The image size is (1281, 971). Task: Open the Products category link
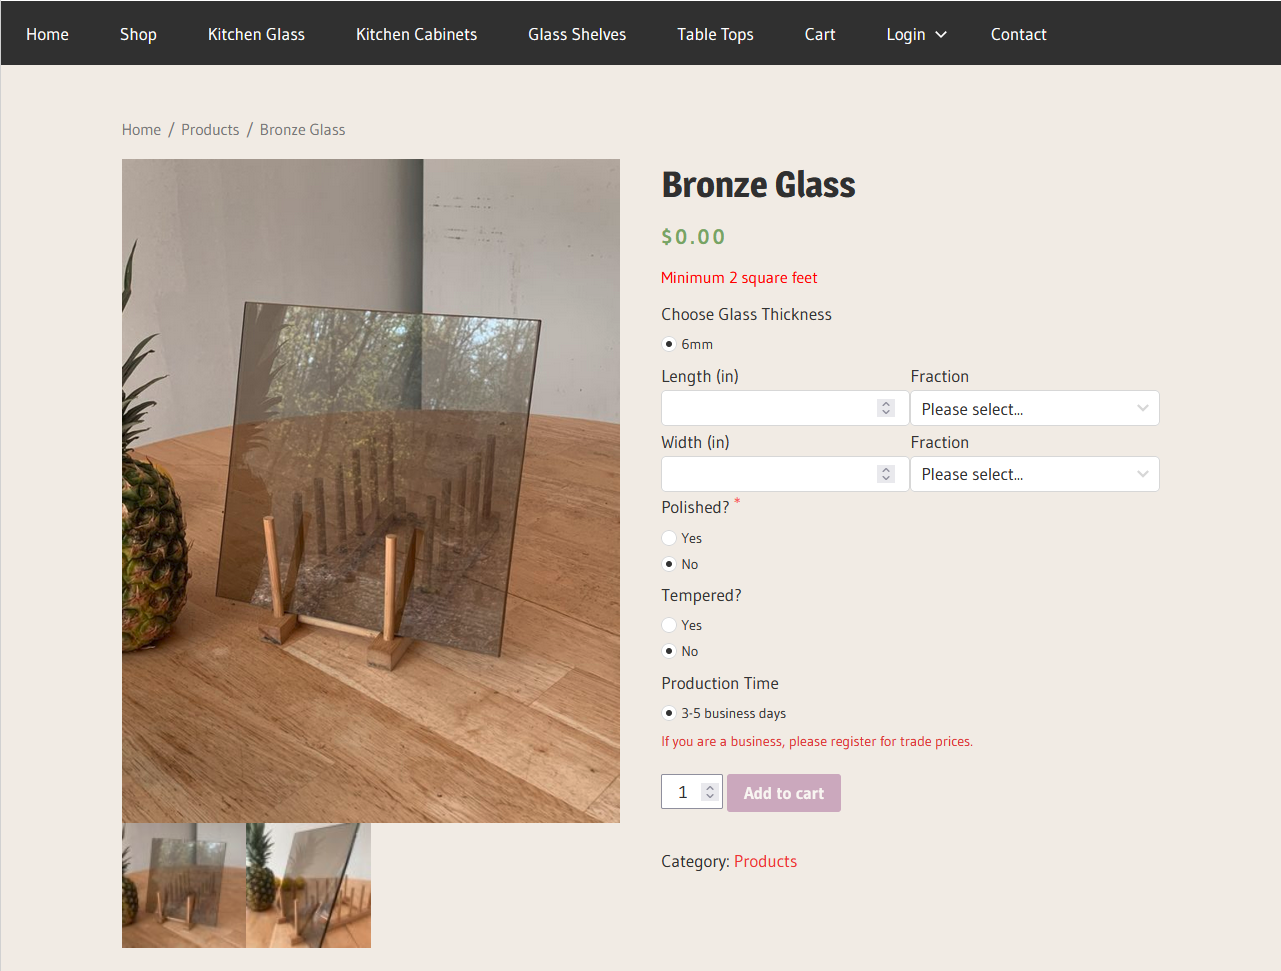[x=765, y=861]
